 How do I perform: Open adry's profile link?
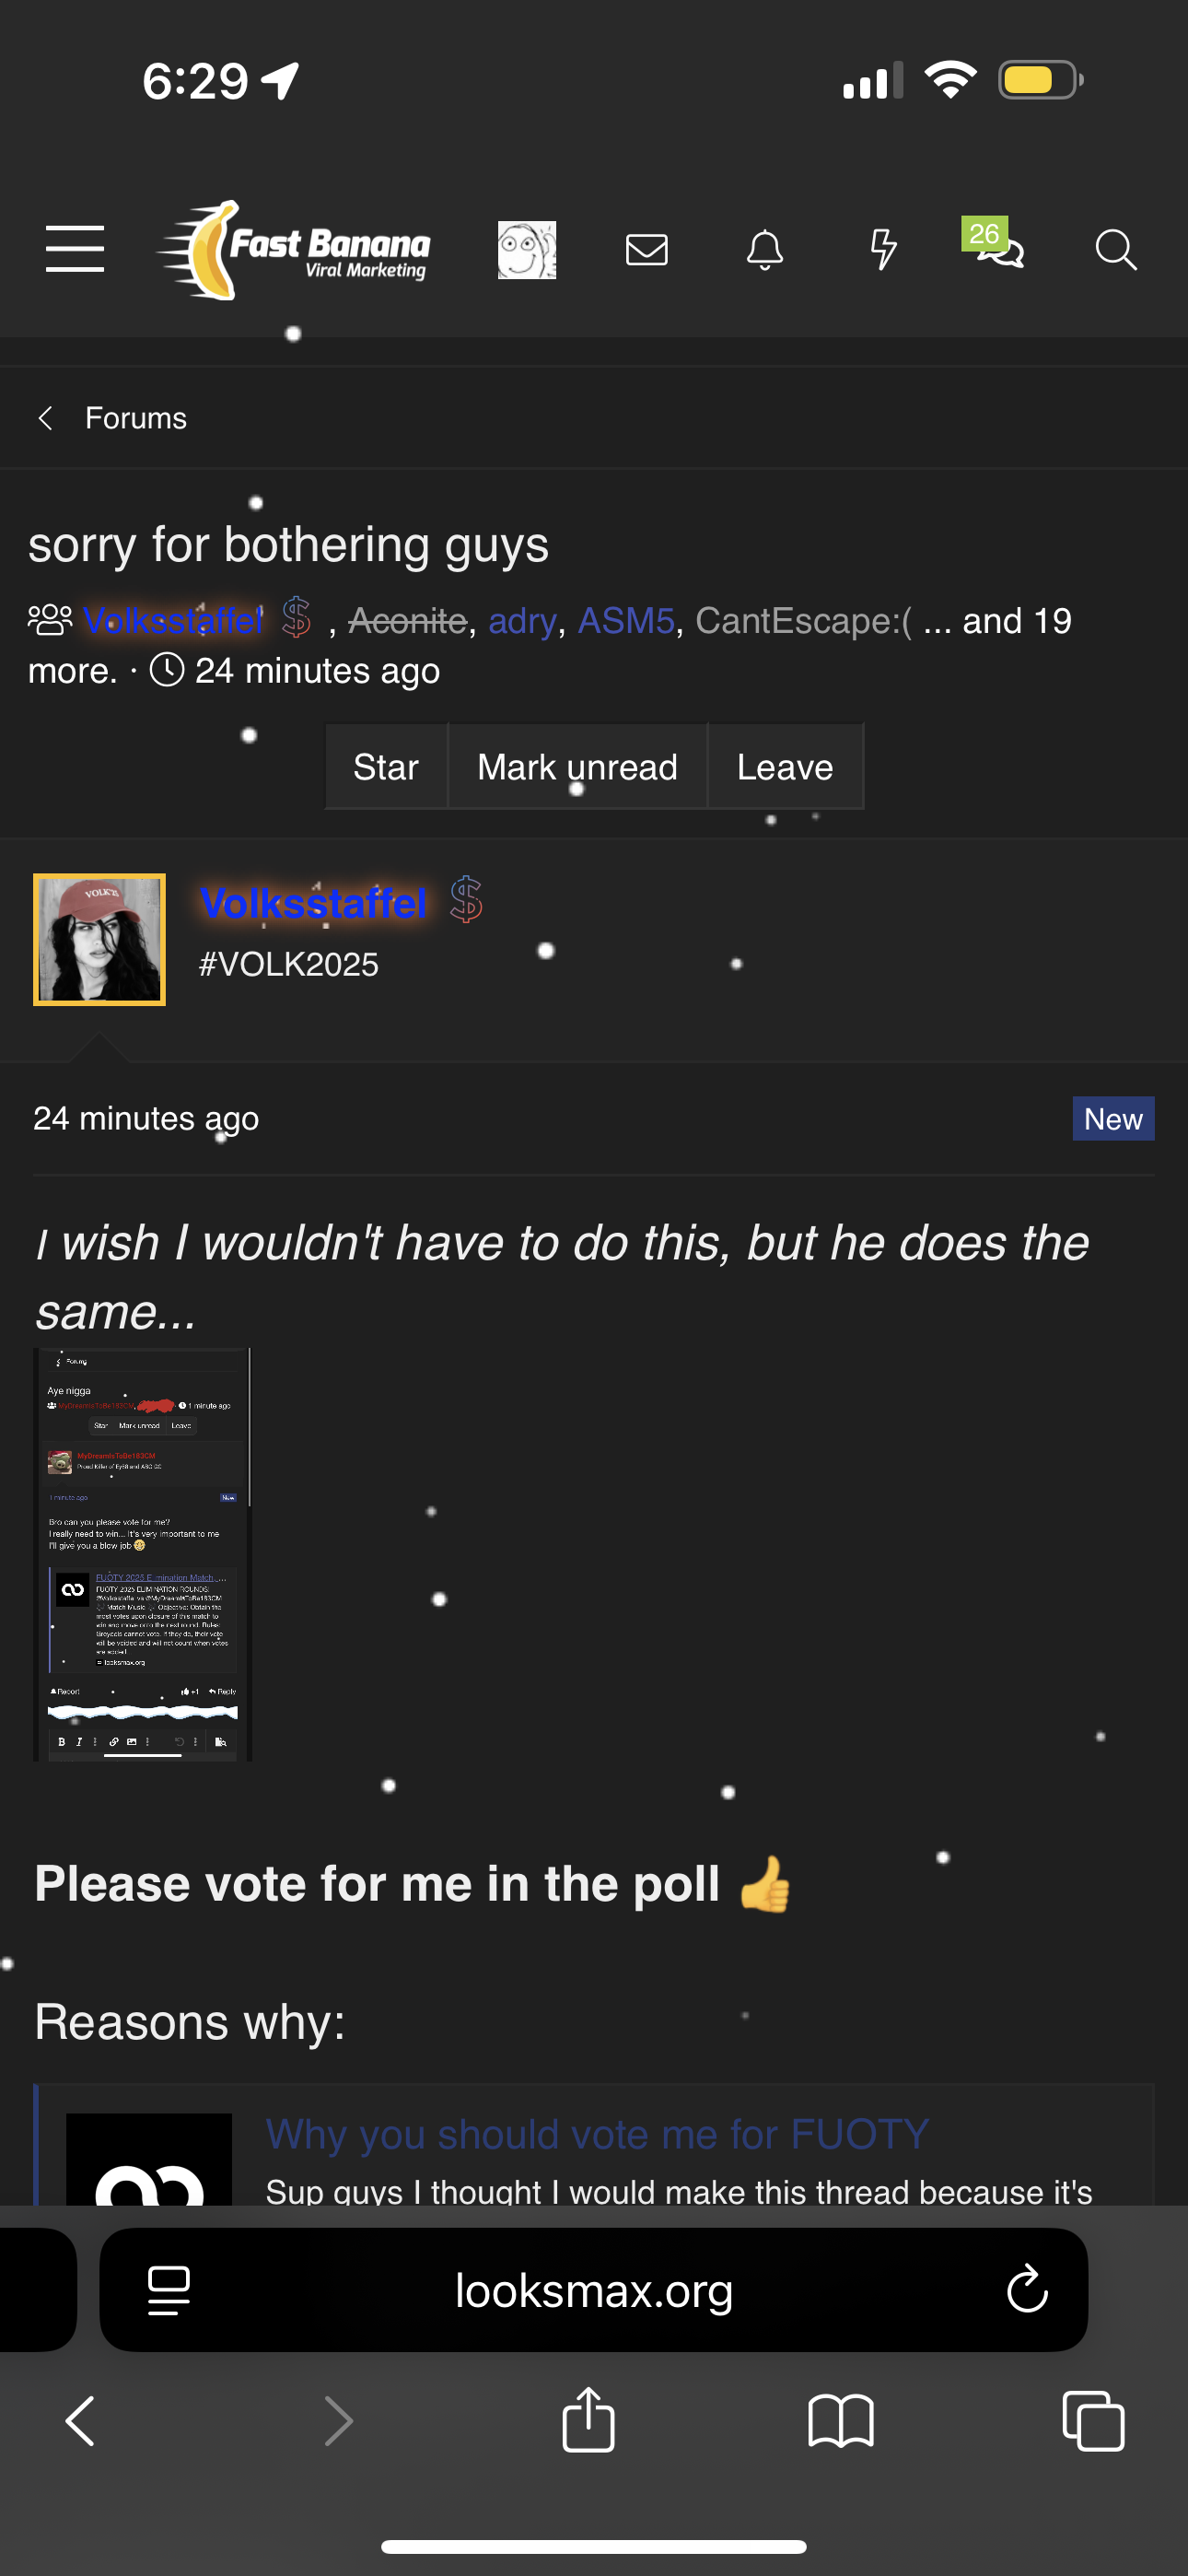click(521, 621)
